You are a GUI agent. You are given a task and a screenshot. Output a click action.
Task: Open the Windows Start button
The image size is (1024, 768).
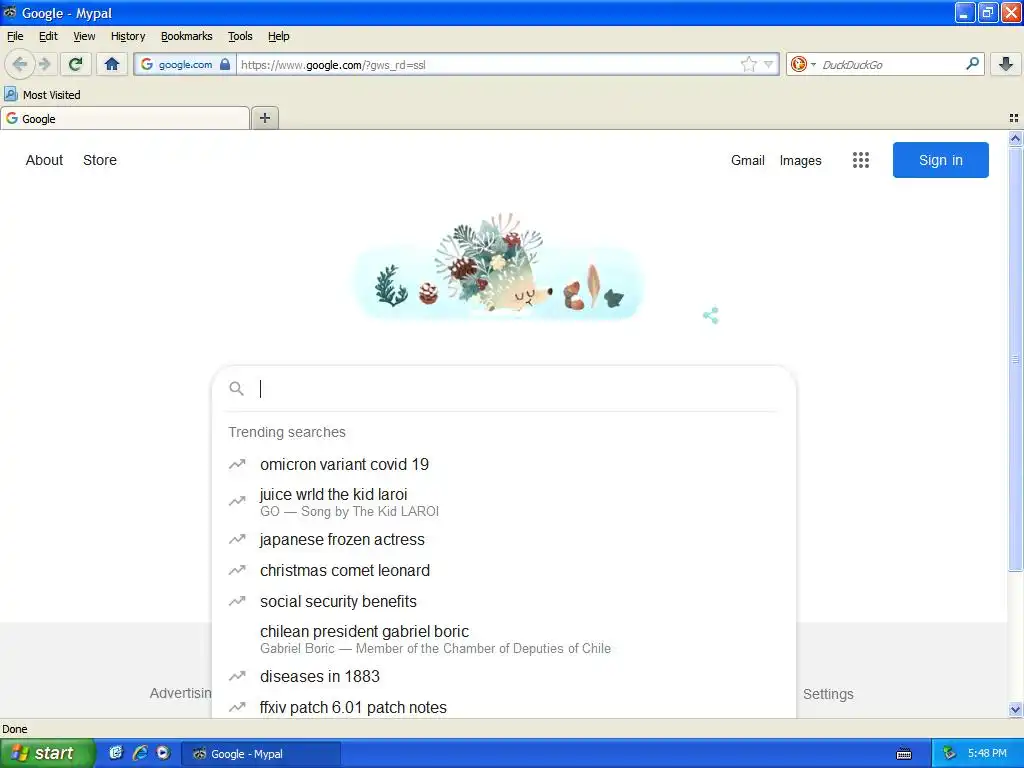pyautogui.click(x=47, y=753)
